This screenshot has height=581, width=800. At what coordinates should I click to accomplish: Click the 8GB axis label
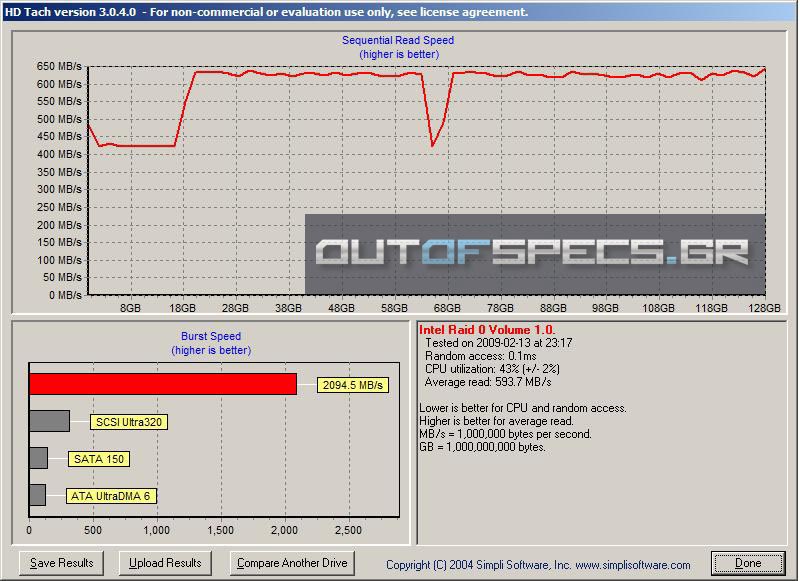pos(130,308)
